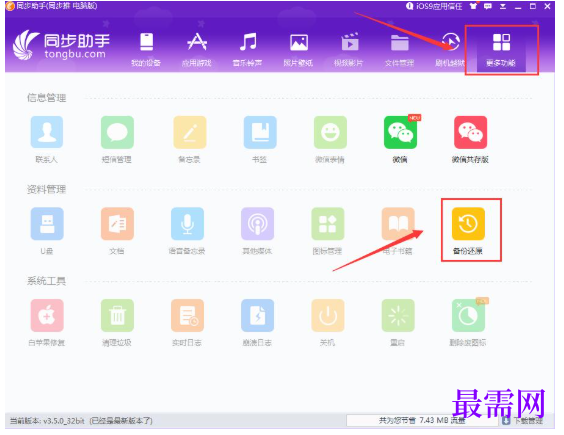Switch to 文件管理 tab
This screenshot has height=435, width=564.
(400, 49)
